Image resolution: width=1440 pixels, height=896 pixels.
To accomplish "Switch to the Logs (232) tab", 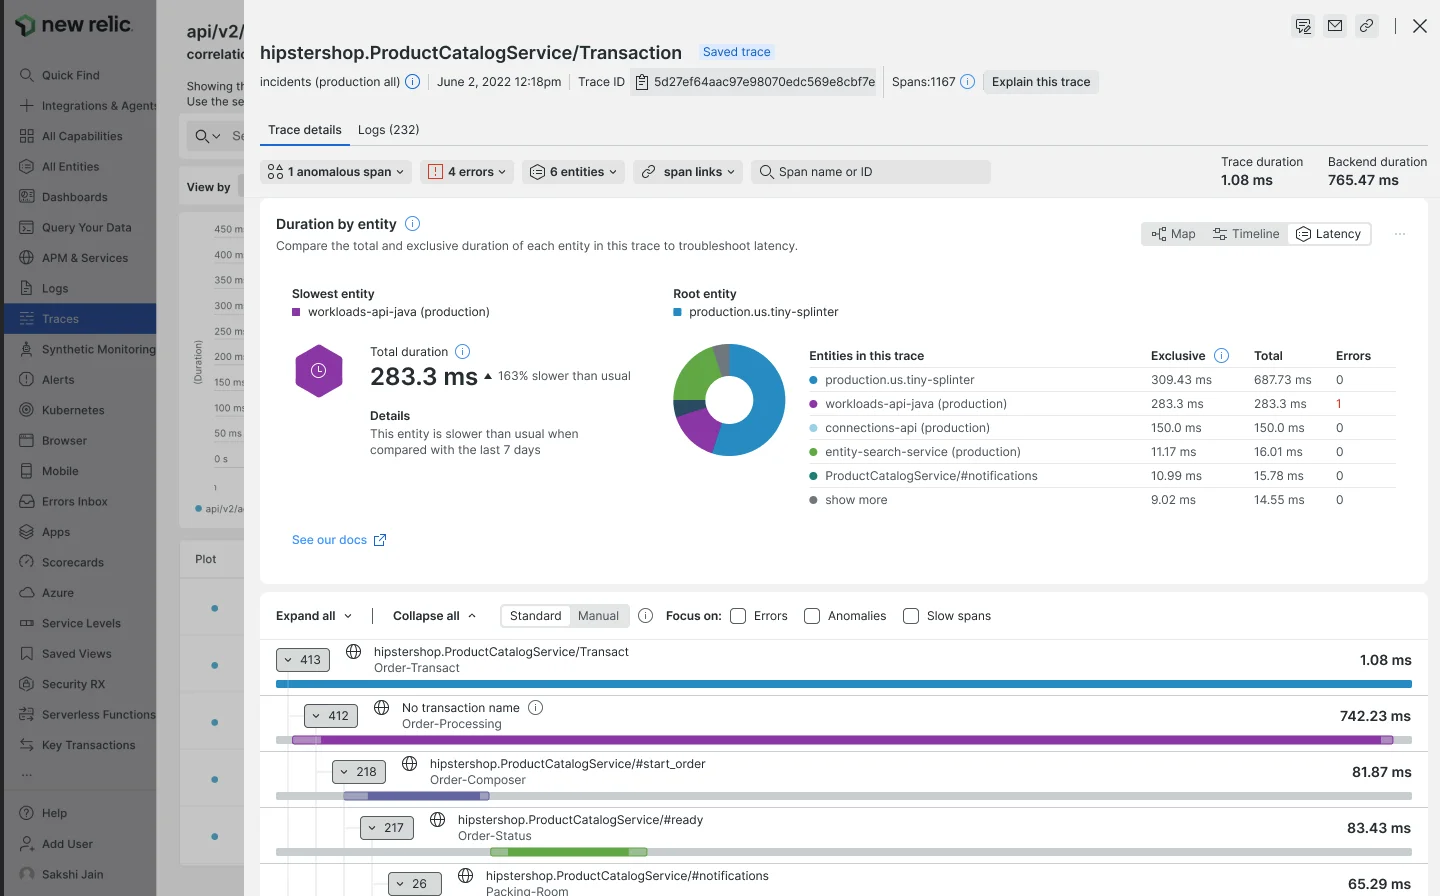I will pos(389,129).
